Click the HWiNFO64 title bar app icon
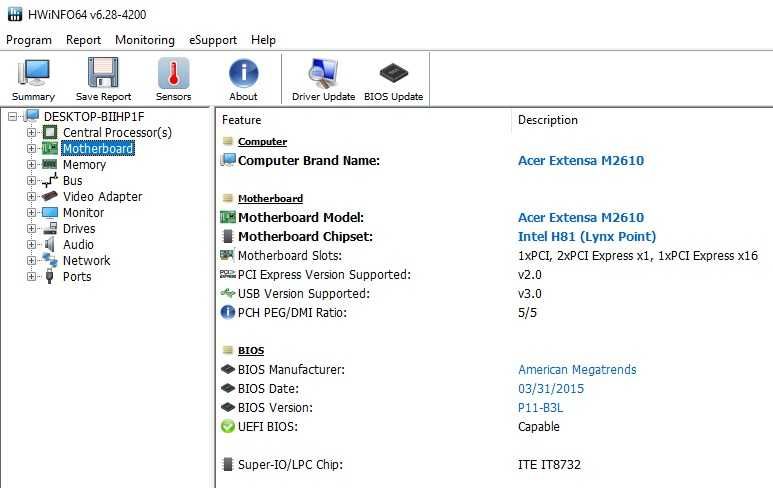The width and height of the screenshot is (773, 488). pos(15,14)
